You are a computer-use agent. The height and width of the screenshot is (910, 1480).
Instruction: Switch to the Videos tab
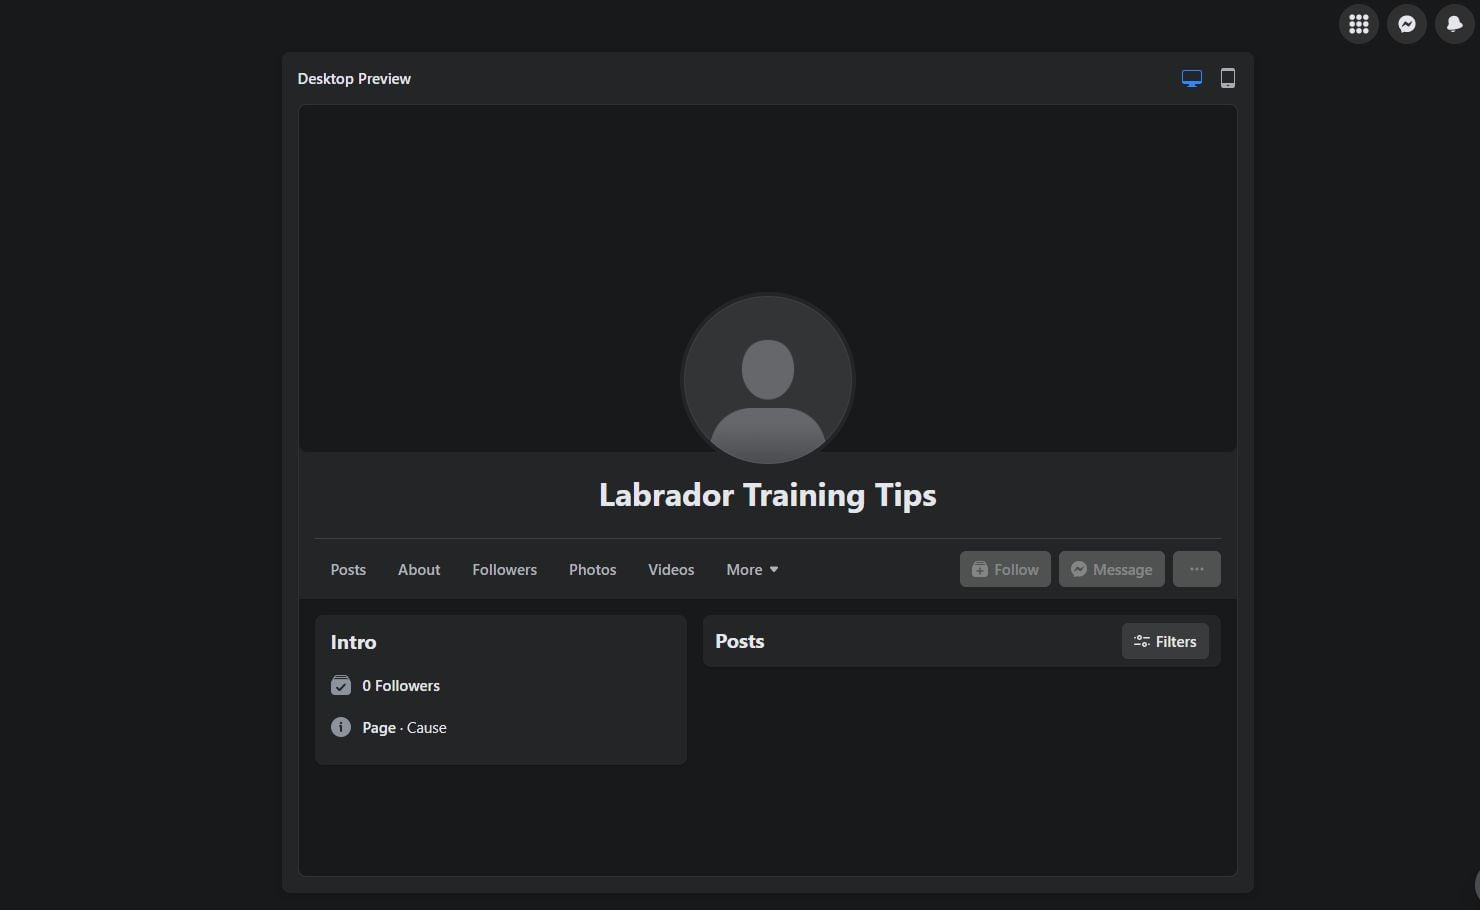(x=670, y=570)
